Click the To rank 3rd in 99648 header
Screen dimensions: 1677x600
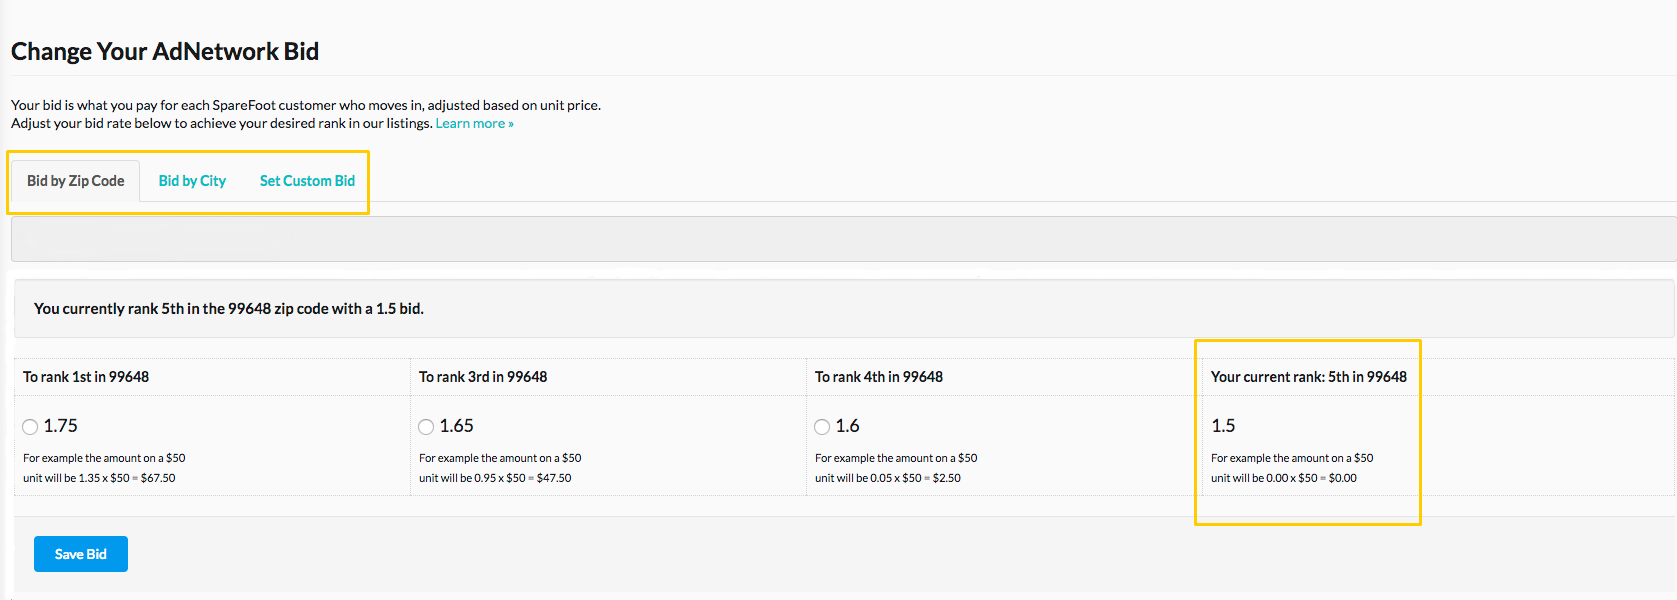(483, 377)
